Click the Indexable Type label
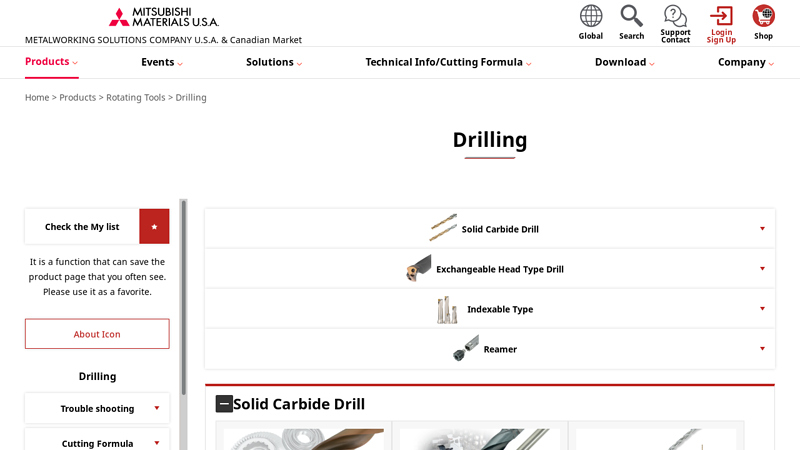800x450 pixels. click(x=500, y=309)
